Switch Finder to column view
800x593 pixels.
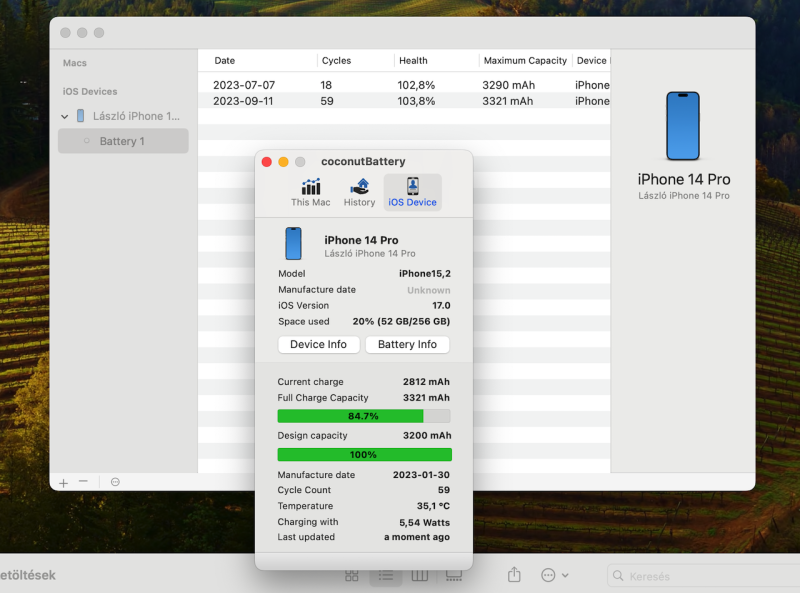[x=419, y=576]
